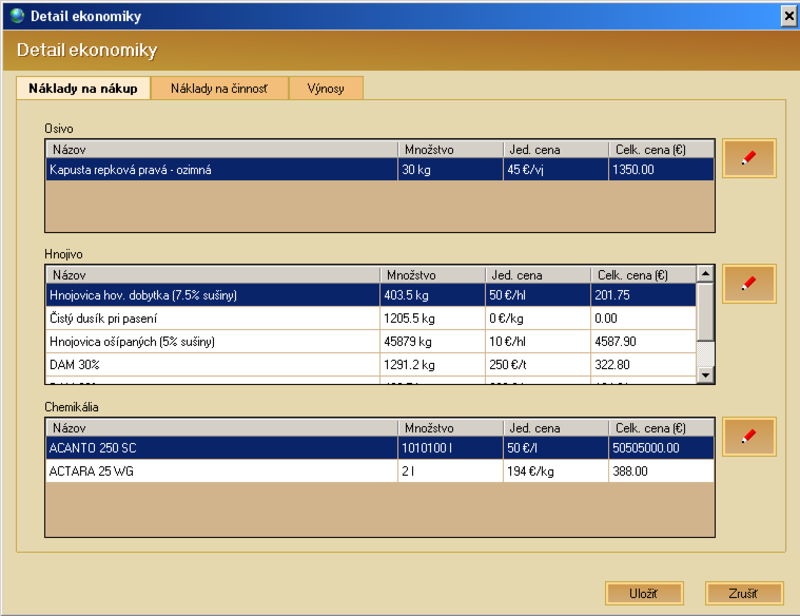
Task: Click the 2 l quantity cell
Action: coord(451,471)
